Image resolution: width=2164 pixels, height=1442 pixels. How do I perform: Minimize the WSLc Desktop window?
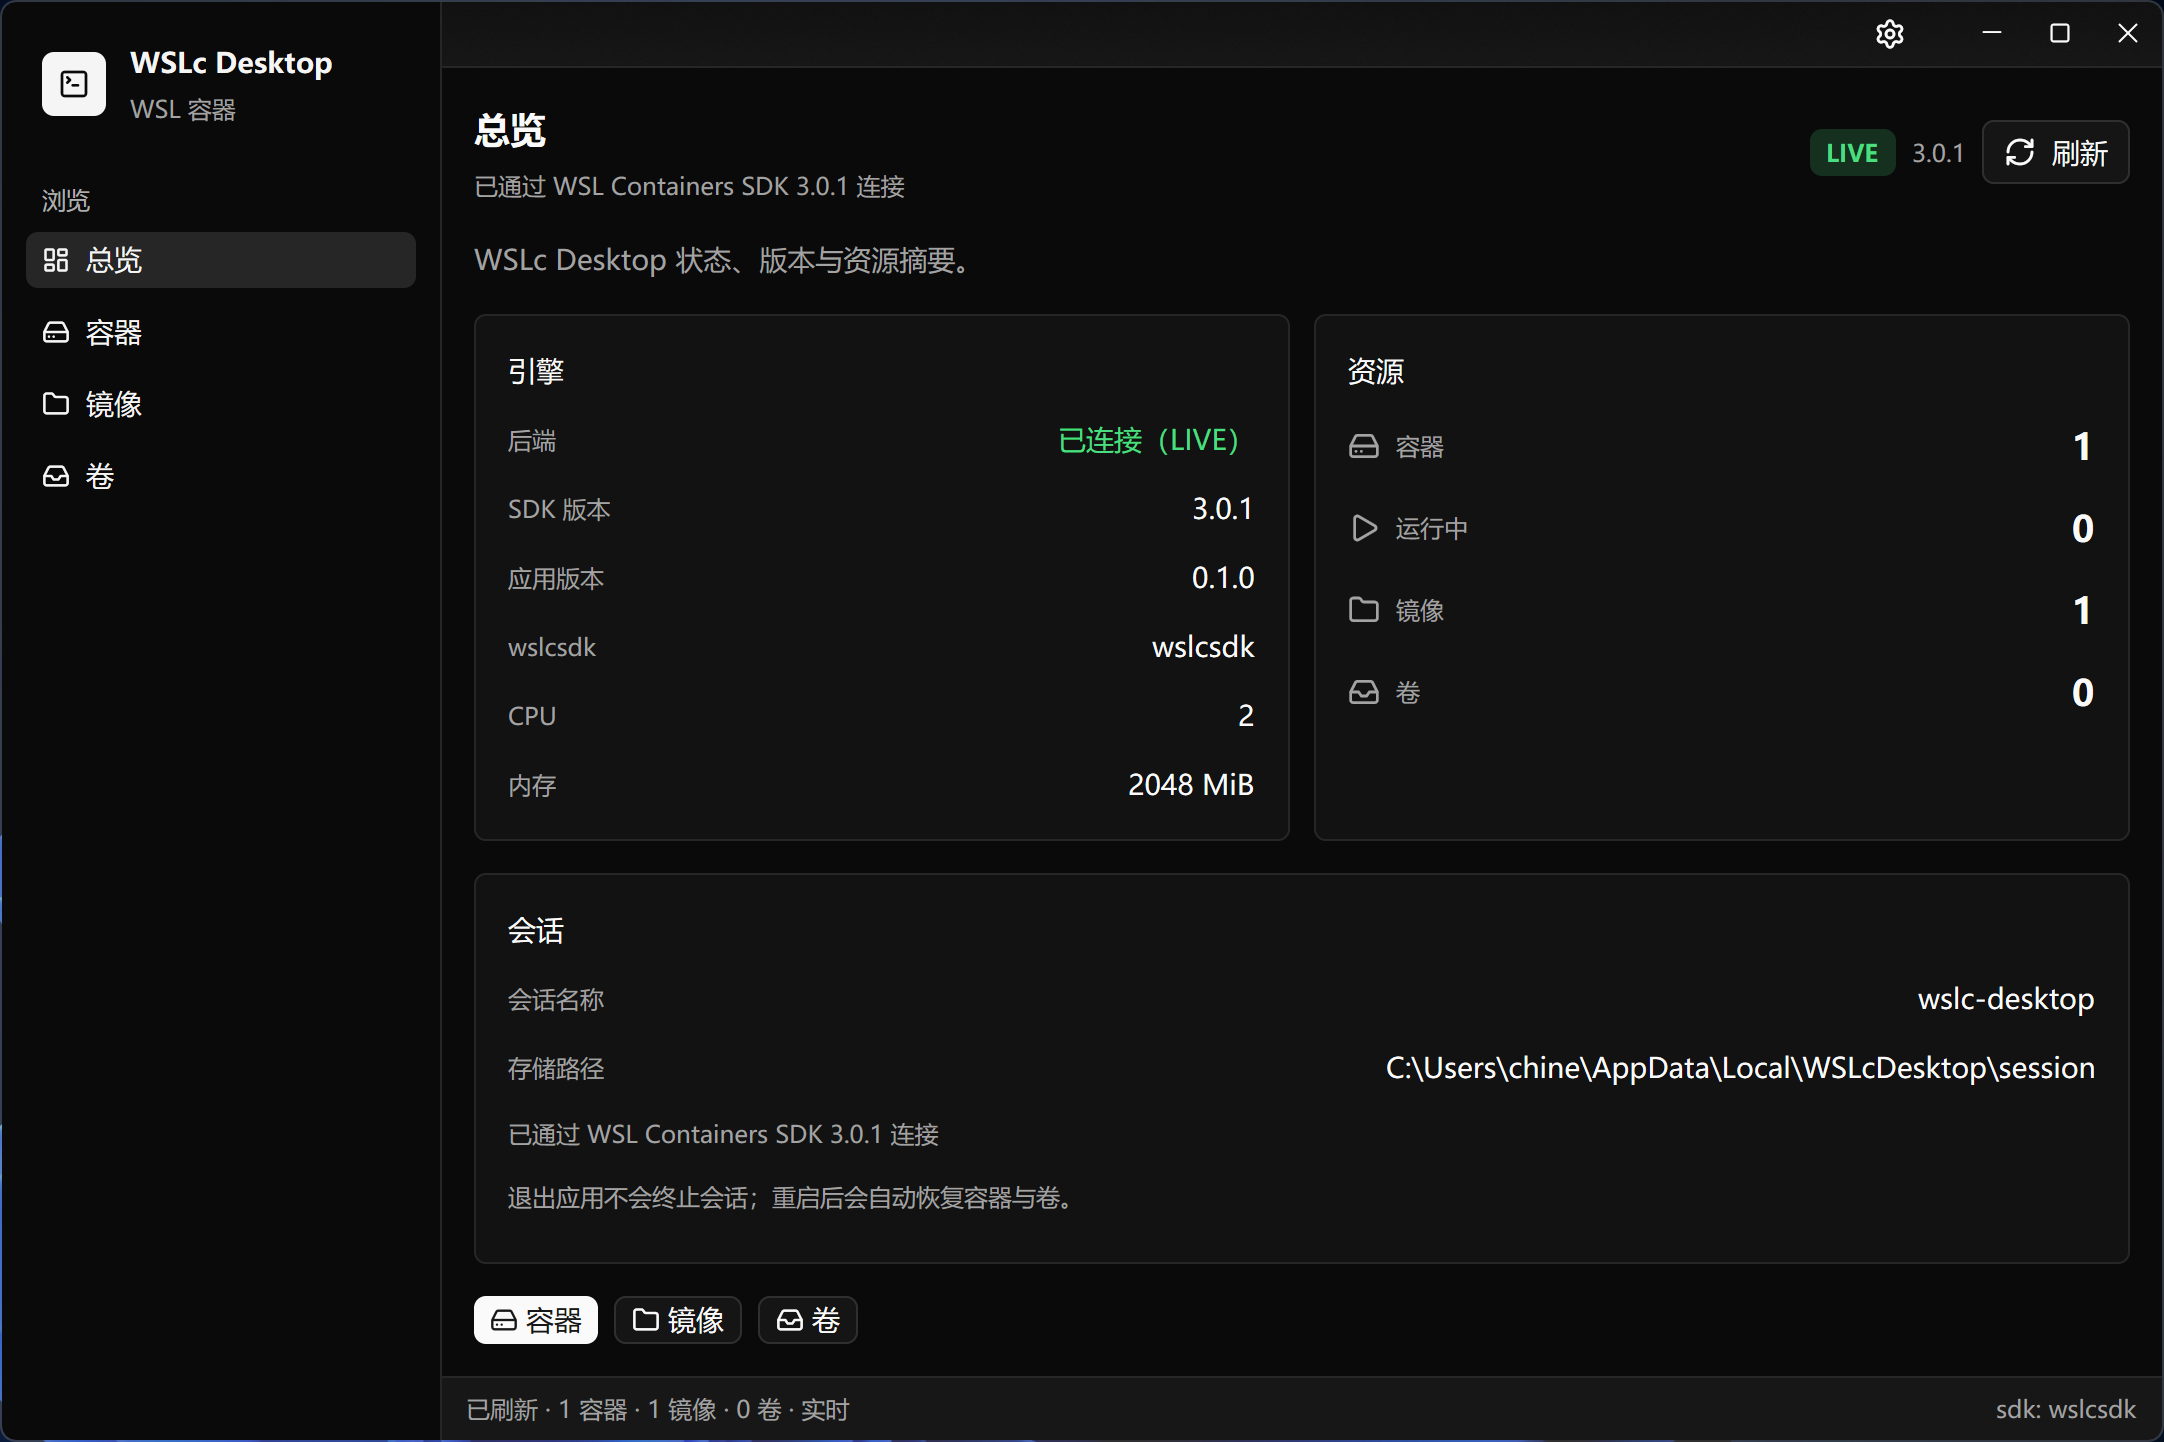coord(1992,34)
